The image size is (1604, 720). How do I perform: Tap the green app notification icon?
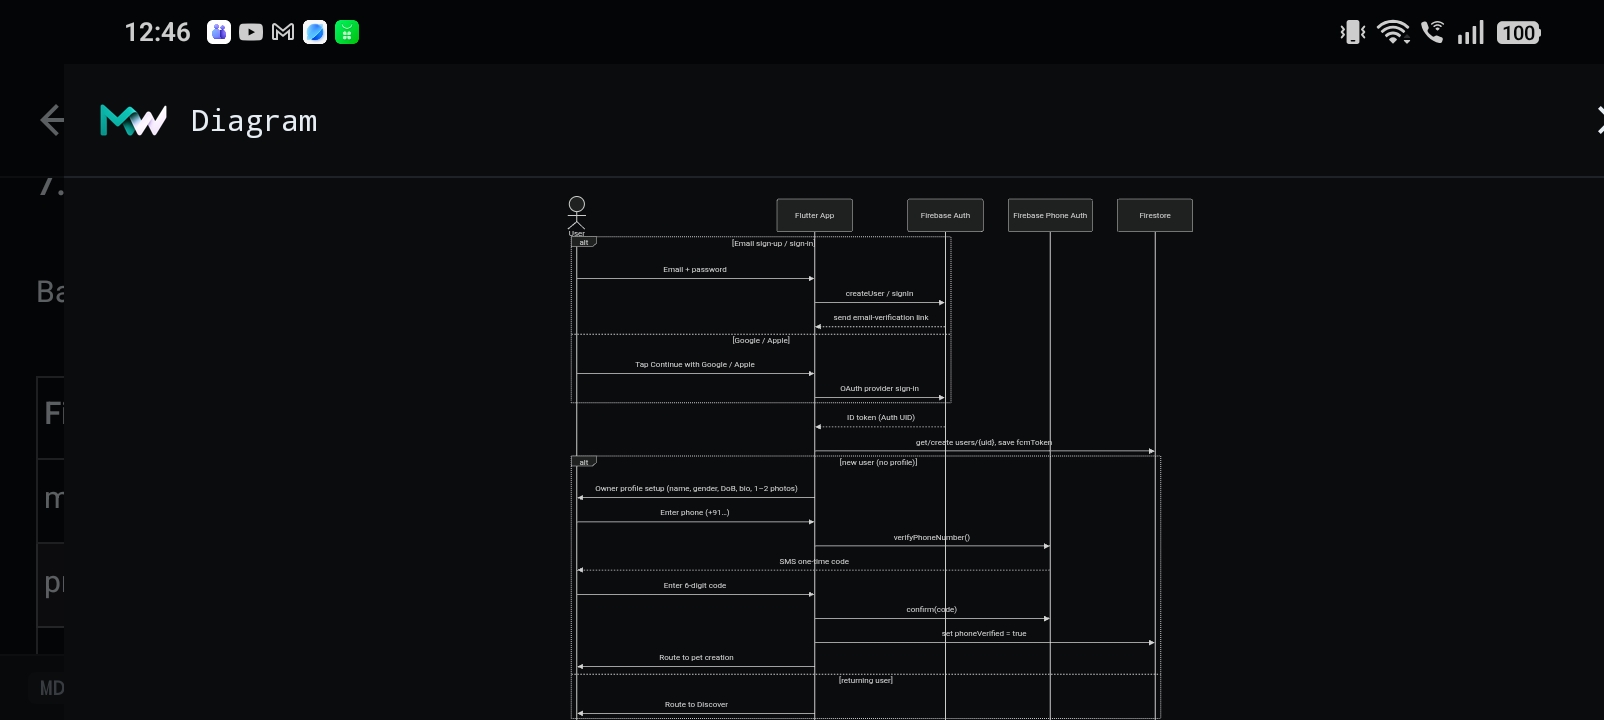point(347,32)
